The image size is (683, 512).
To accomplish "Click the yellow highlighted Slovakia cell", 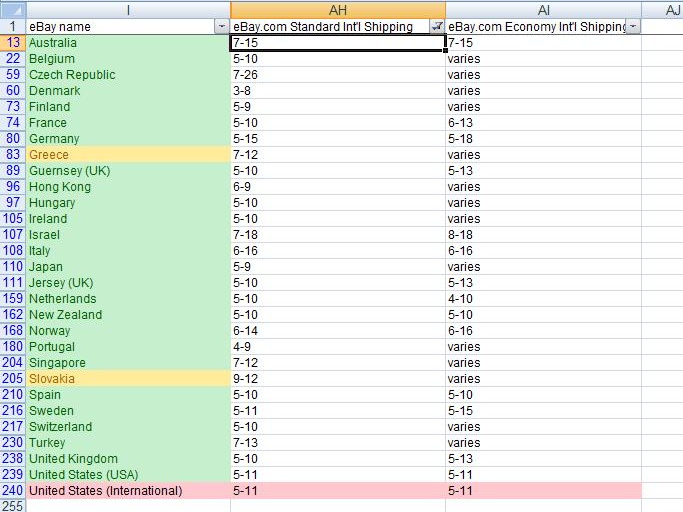I will point(128,379).
